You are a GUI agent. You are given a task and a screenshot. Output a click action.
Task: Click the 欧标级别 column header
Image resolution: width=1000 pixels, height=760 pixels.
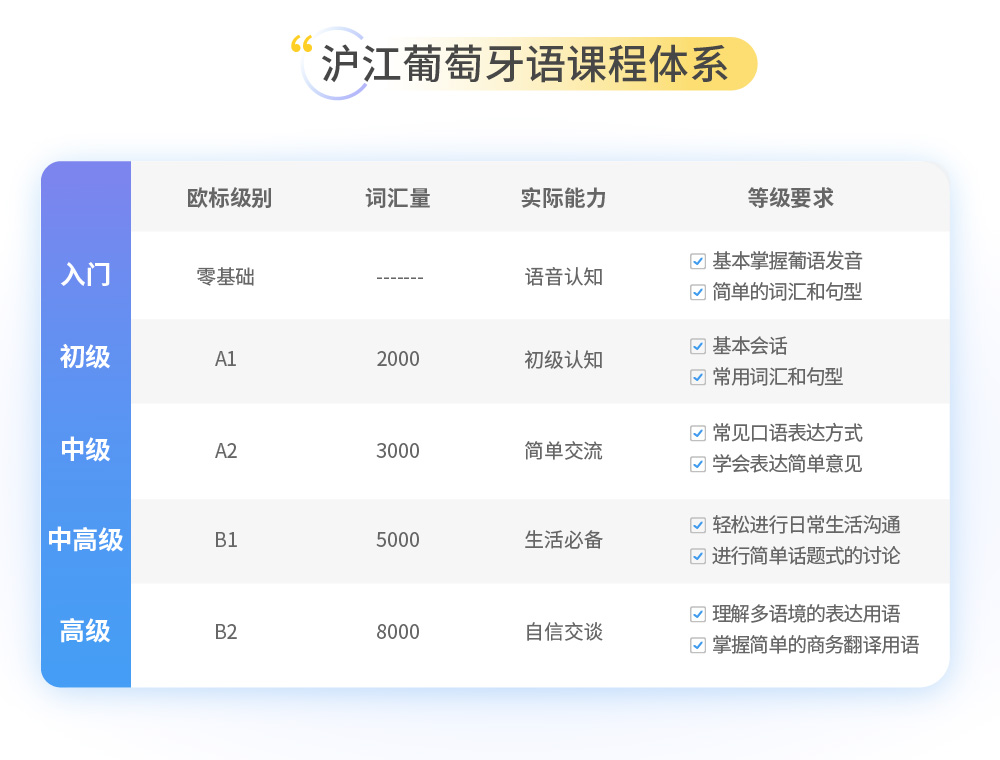[229, 198]
